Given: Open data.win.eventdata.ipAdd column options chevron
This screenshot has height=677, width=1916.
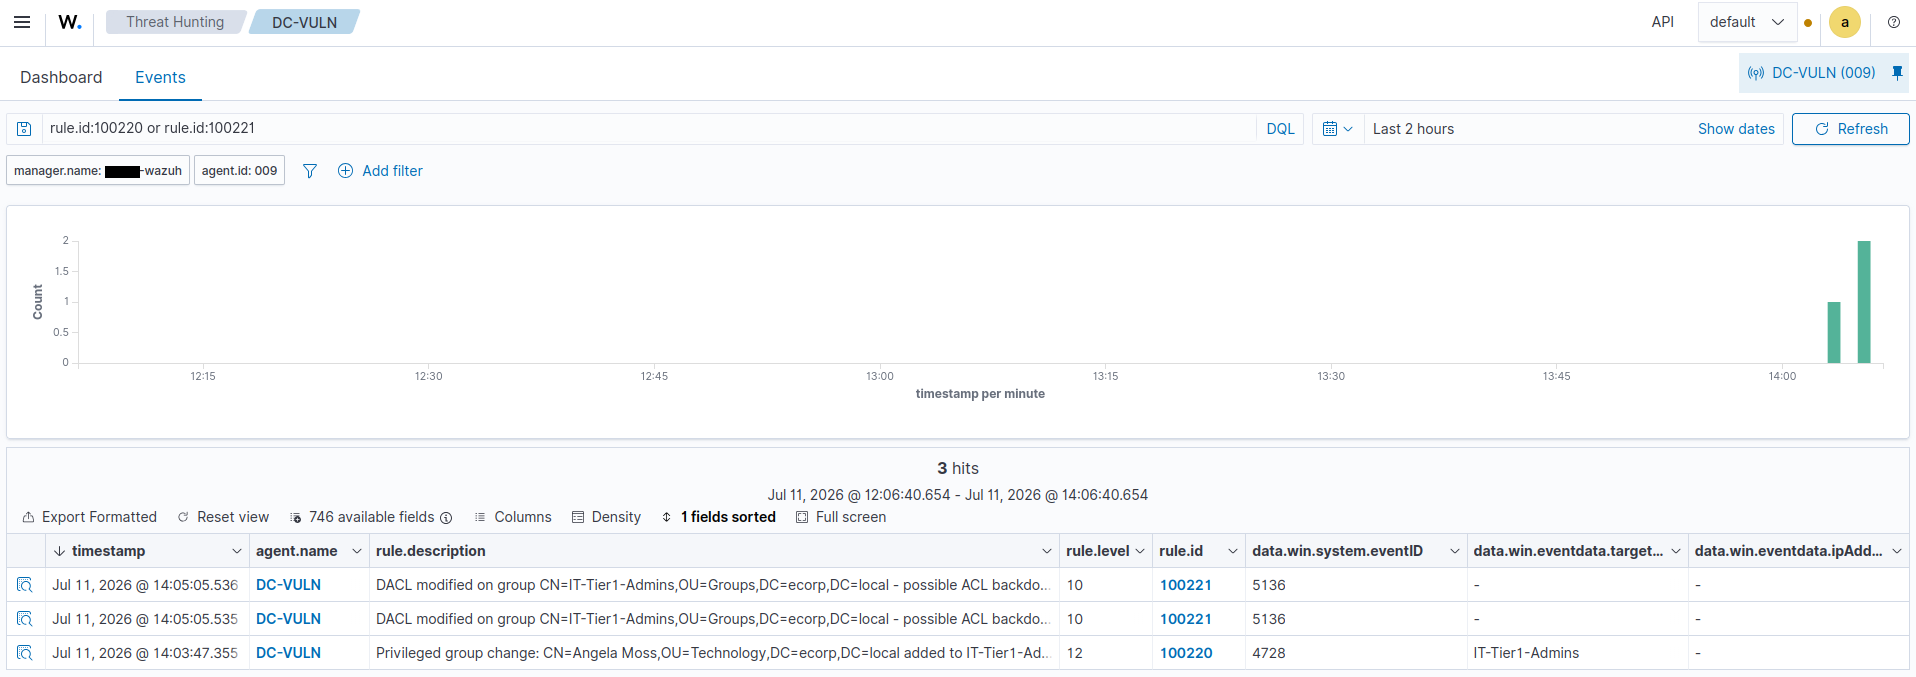Looking at the screenshot, I should click(x=1897, y=551).
